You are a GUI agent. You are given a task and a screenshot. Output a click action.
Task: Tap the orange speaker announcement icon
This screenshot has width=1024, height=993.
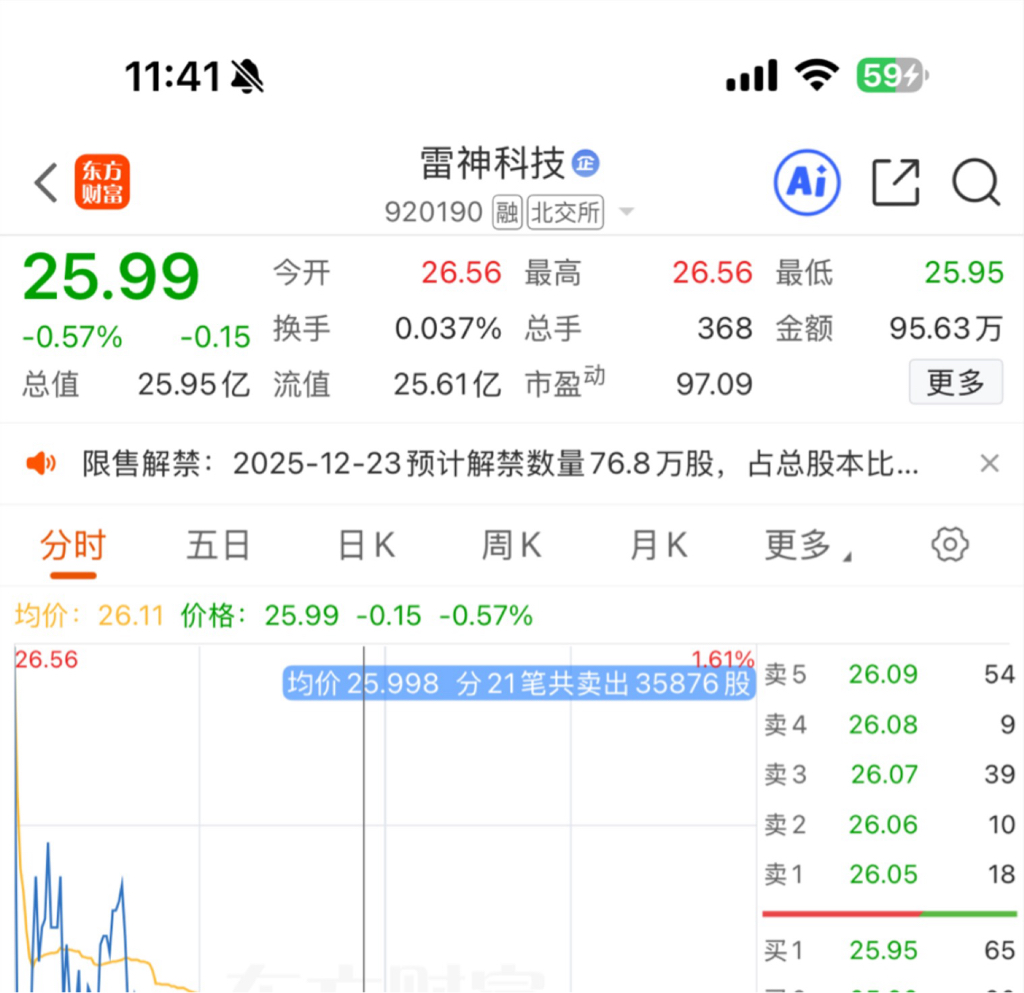[x=41, y=464]
